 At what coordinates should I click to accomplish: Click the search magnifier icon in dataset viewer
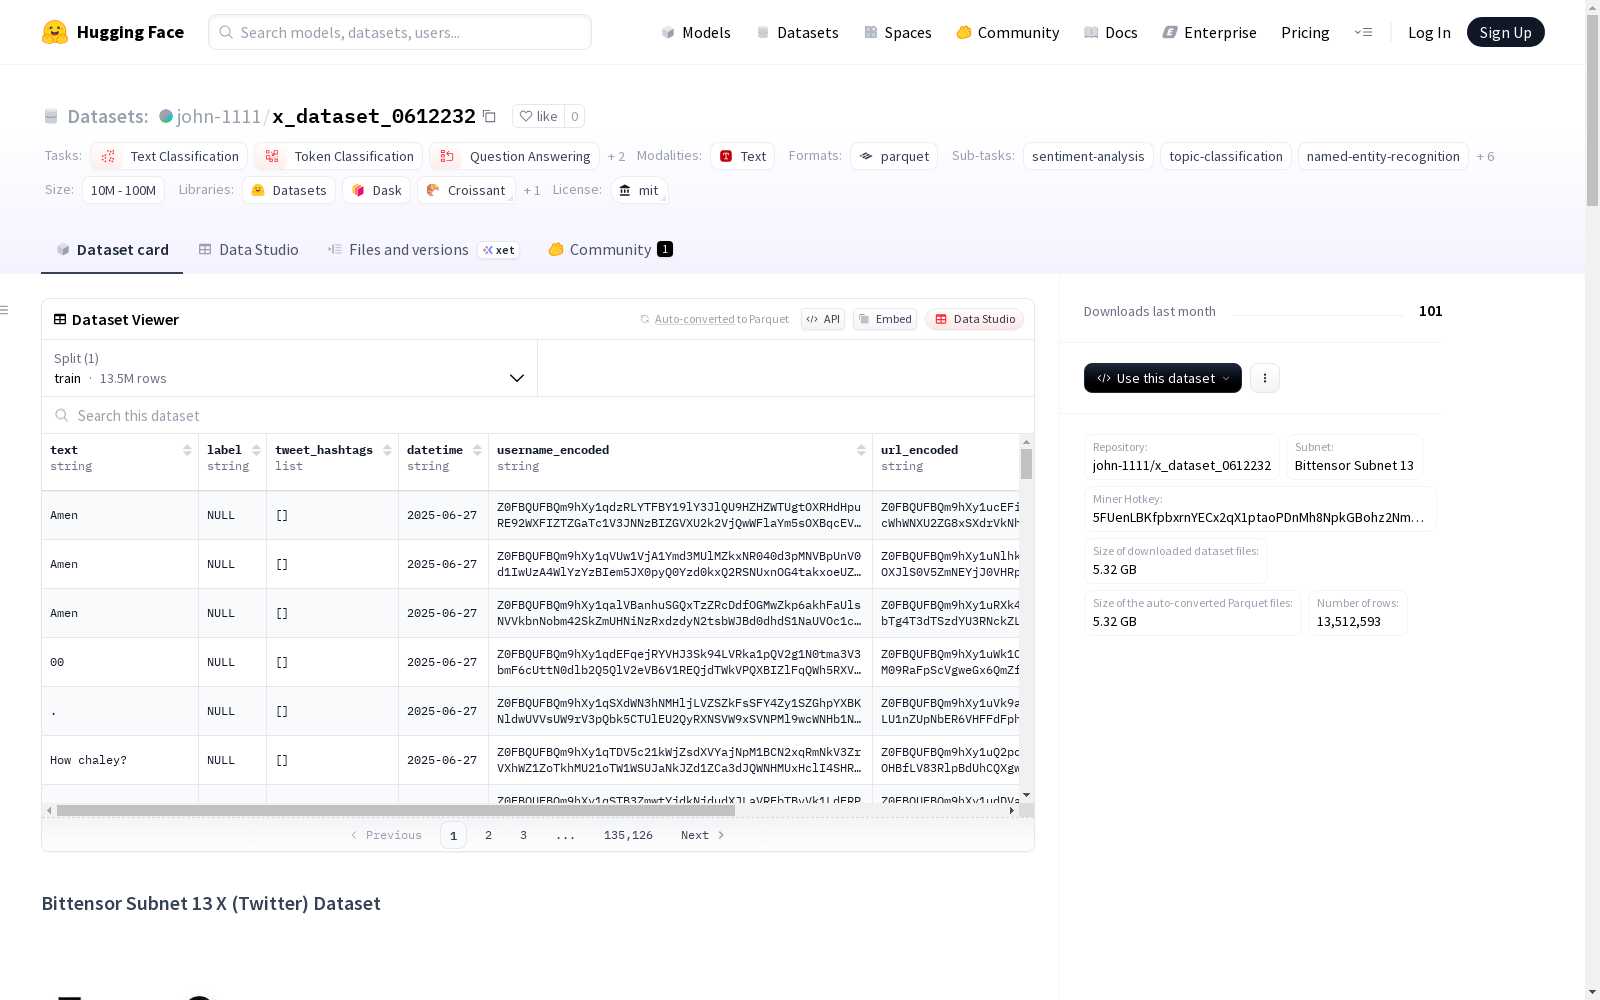pyautogui.click(x=62, y=415)
